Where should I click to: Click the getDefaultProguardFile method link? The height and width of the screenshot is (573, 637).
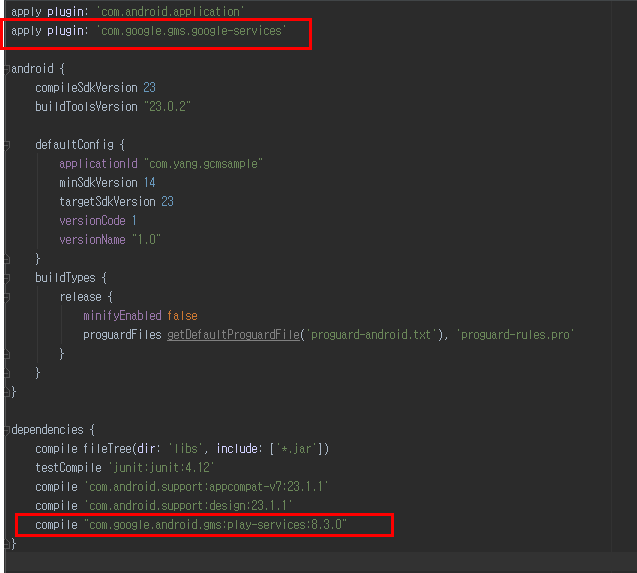click(x=234, y=335)
